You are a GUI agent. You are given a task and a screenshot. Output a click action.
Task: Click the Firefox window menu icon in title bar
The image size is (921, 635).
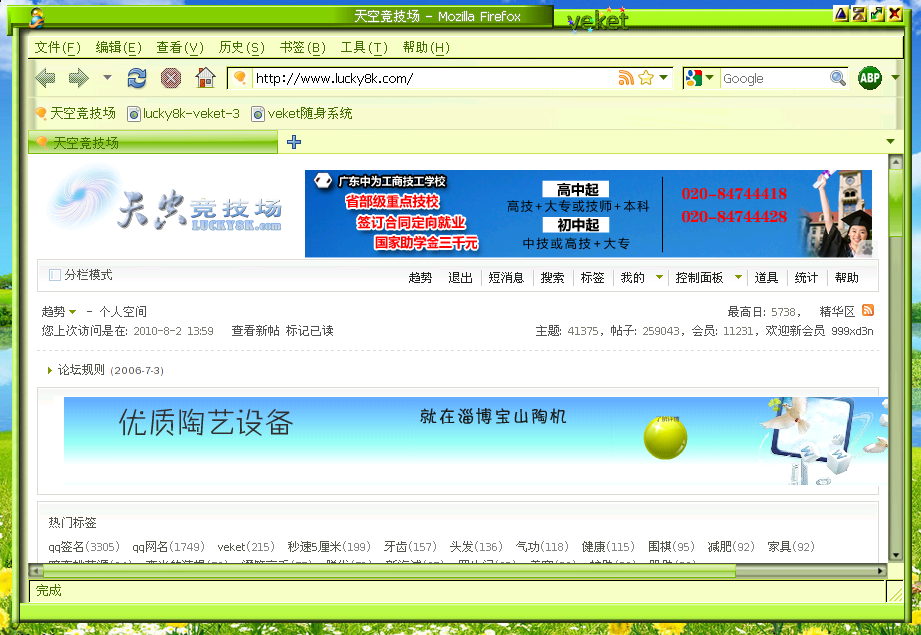36,16
